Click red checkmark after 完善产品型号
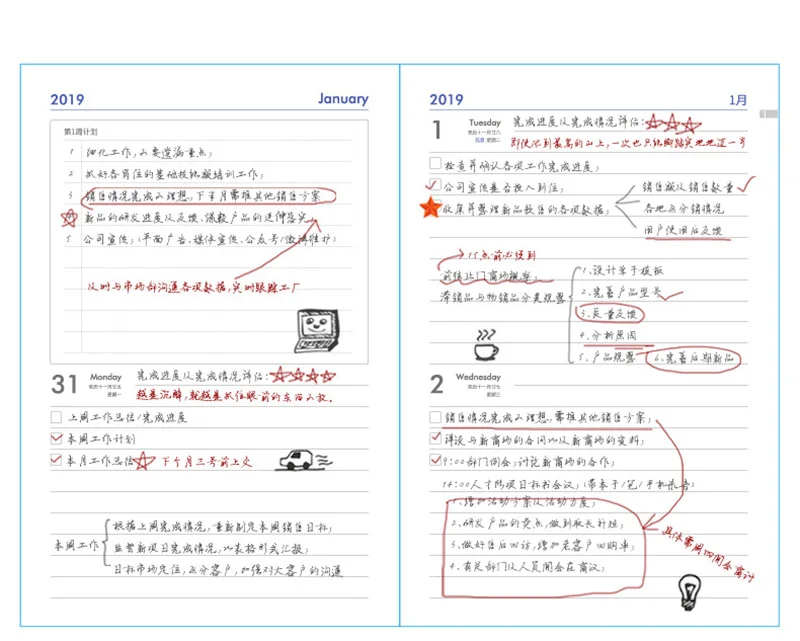This screenshot has width=800, height=641. pyautogui.click(x=671, y=294)
